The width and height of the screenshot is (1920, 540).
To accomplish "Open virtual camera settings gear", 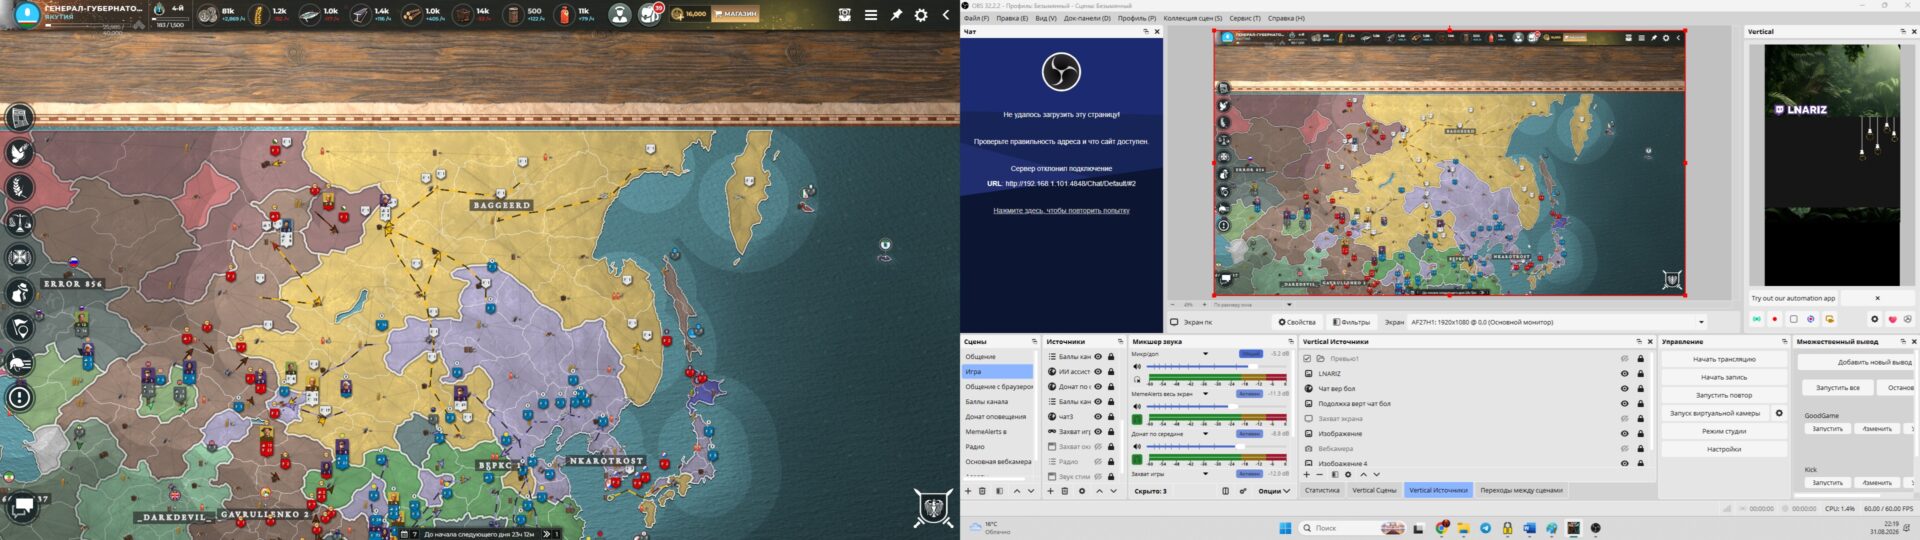I will tap(1779, 413).
